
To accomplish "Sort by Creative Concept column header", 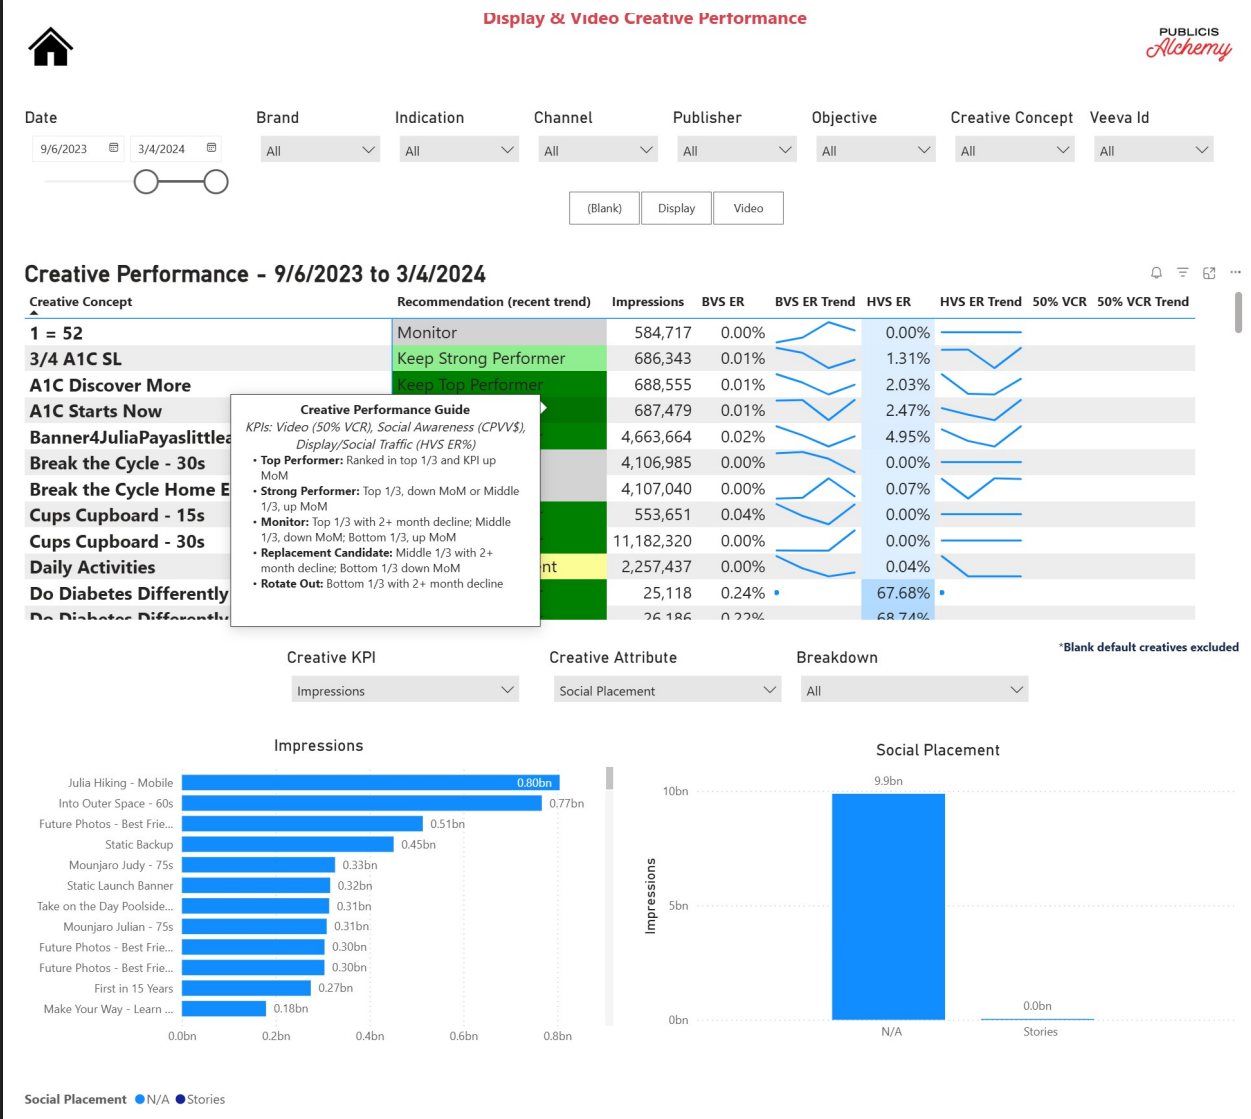I will point(81,302).
